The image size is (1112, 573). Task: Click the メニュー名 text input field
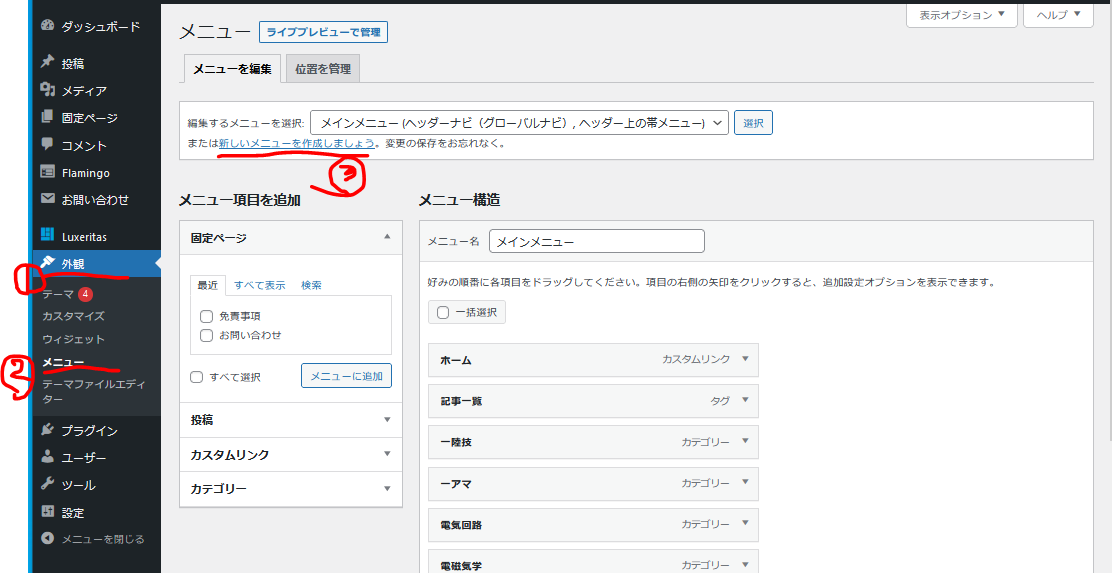pos(597,241)
